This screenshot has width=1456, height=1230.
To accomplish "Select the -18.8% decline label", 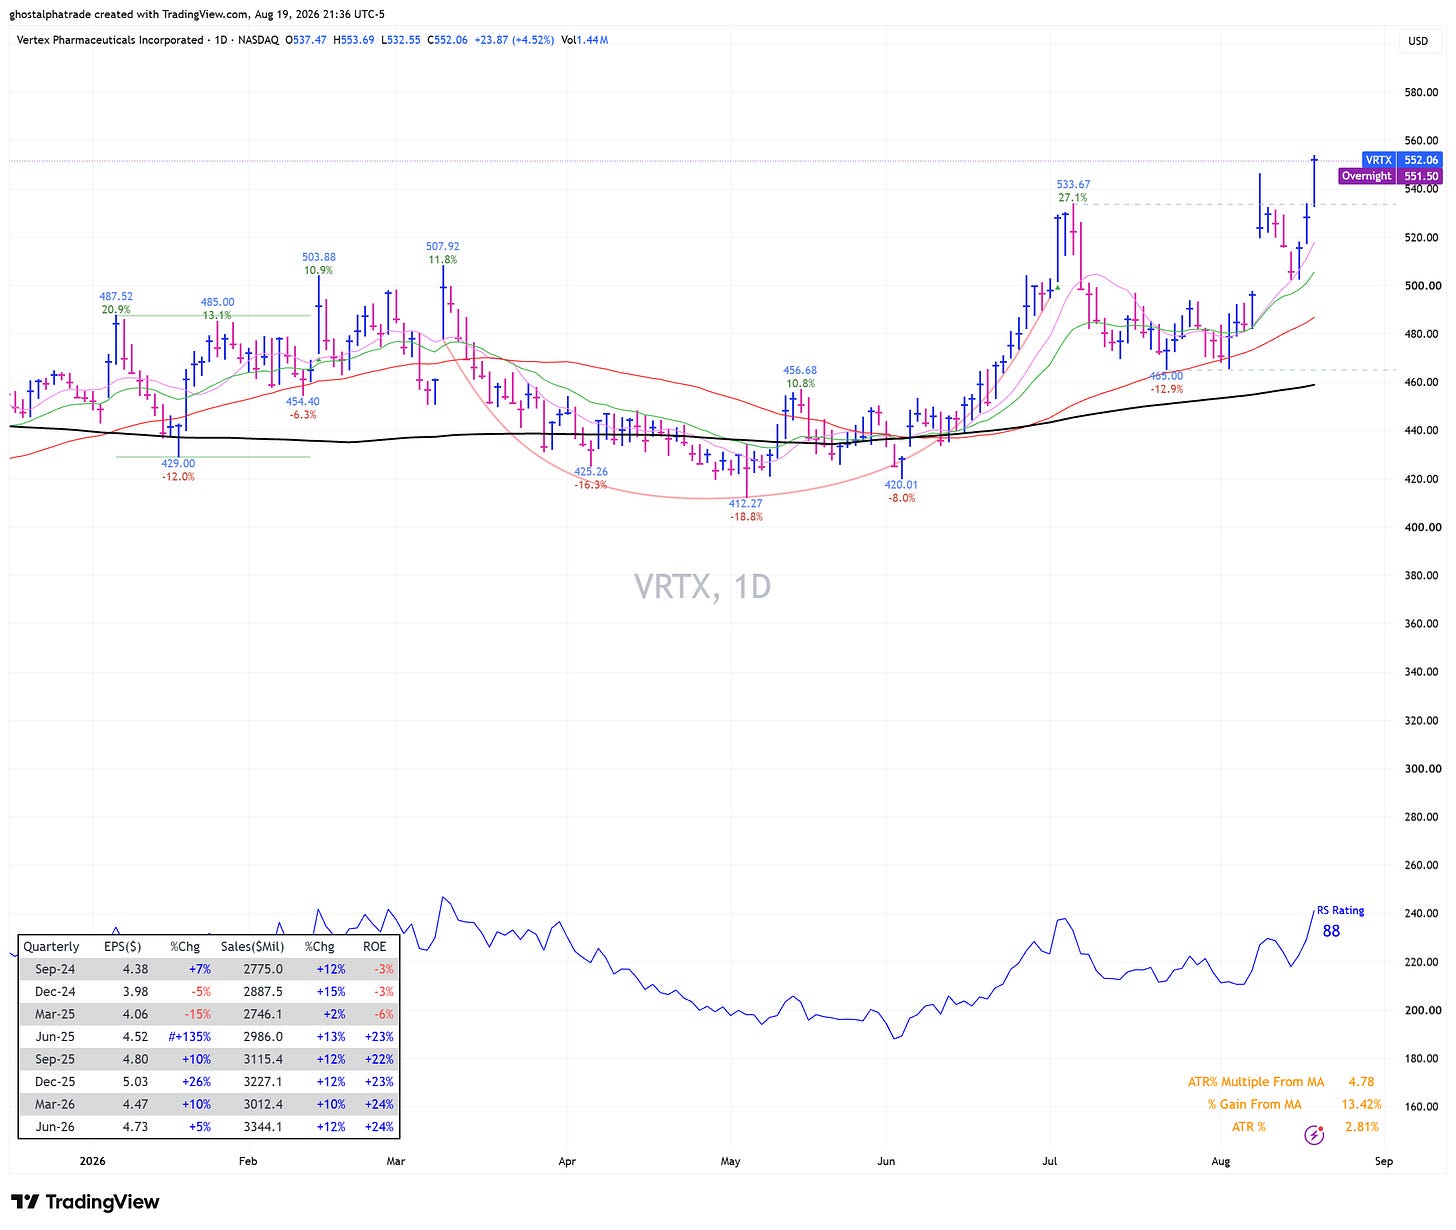I will [746, 517].
